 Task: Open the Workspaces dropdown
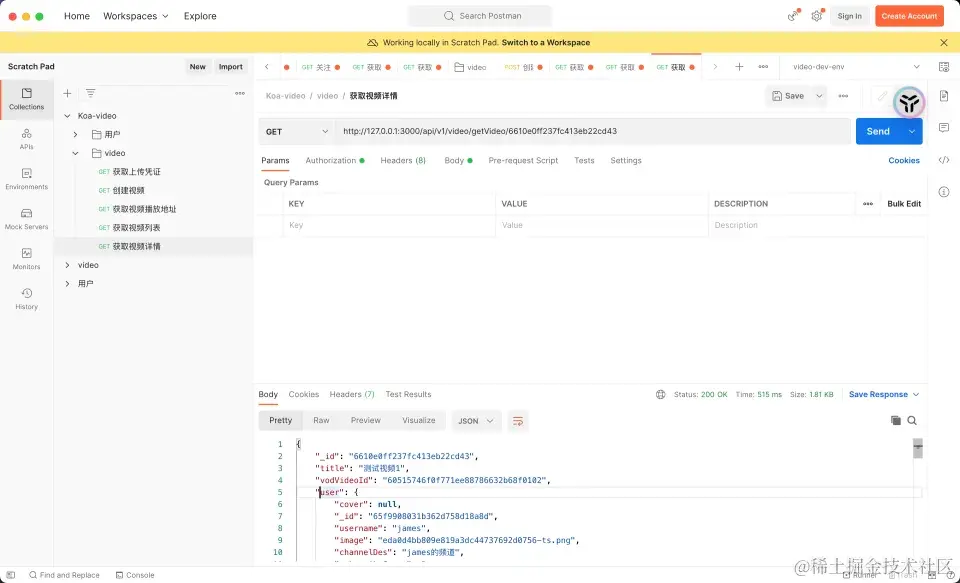135,16
